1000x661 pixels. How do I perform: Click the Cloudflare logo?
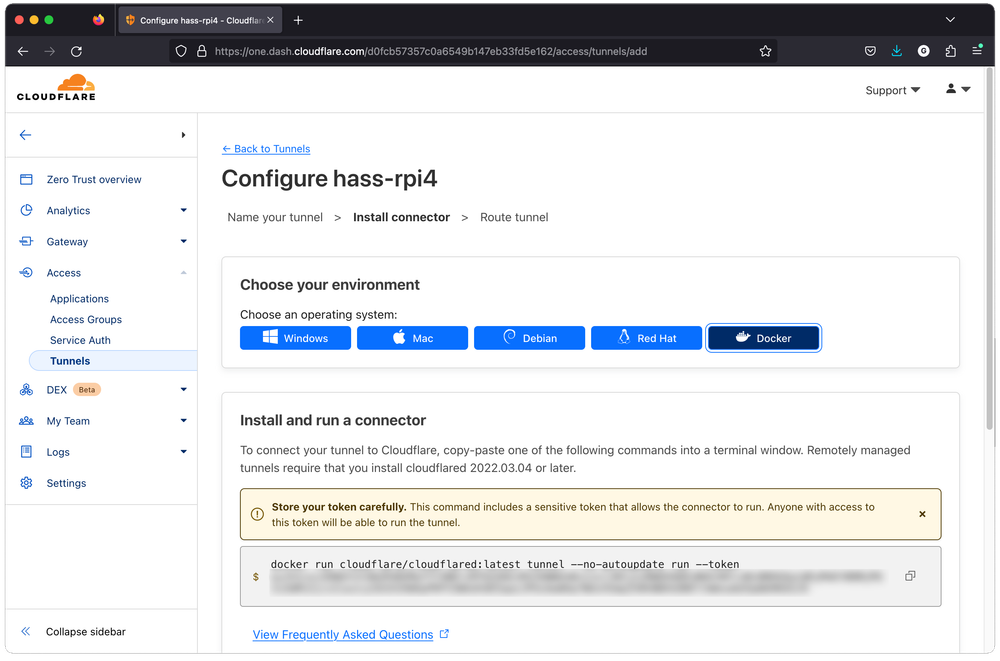click(x=56, y=88)
